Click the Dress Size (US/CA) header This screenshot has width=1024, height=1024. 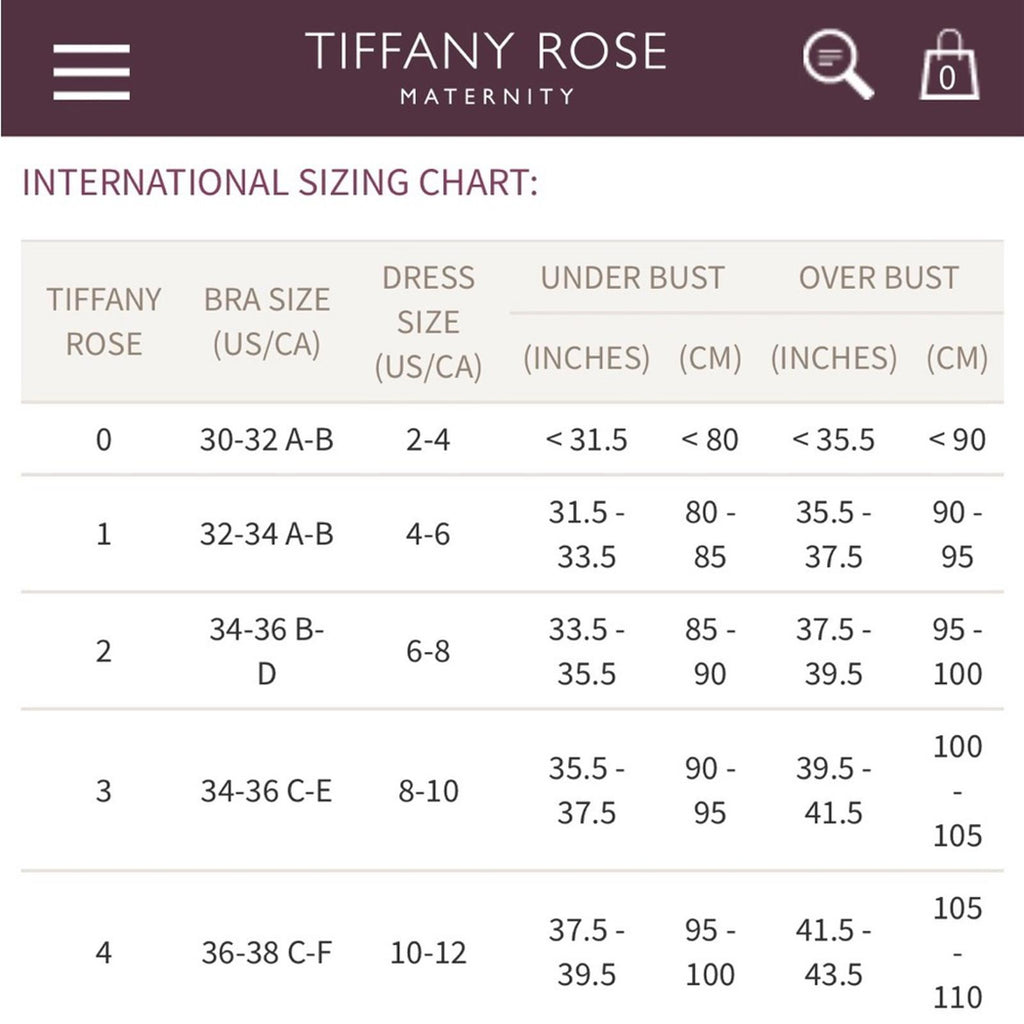coord(428,322)
